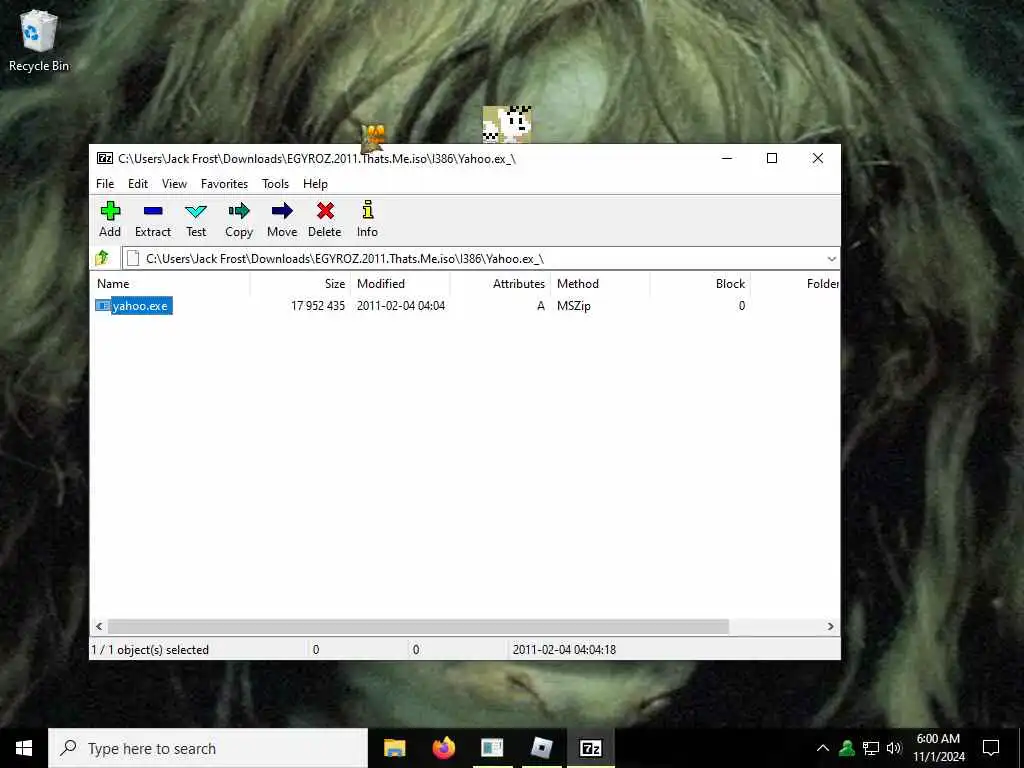Open the View menu
Screen dimensions: 1024x768
coord(174,184)
